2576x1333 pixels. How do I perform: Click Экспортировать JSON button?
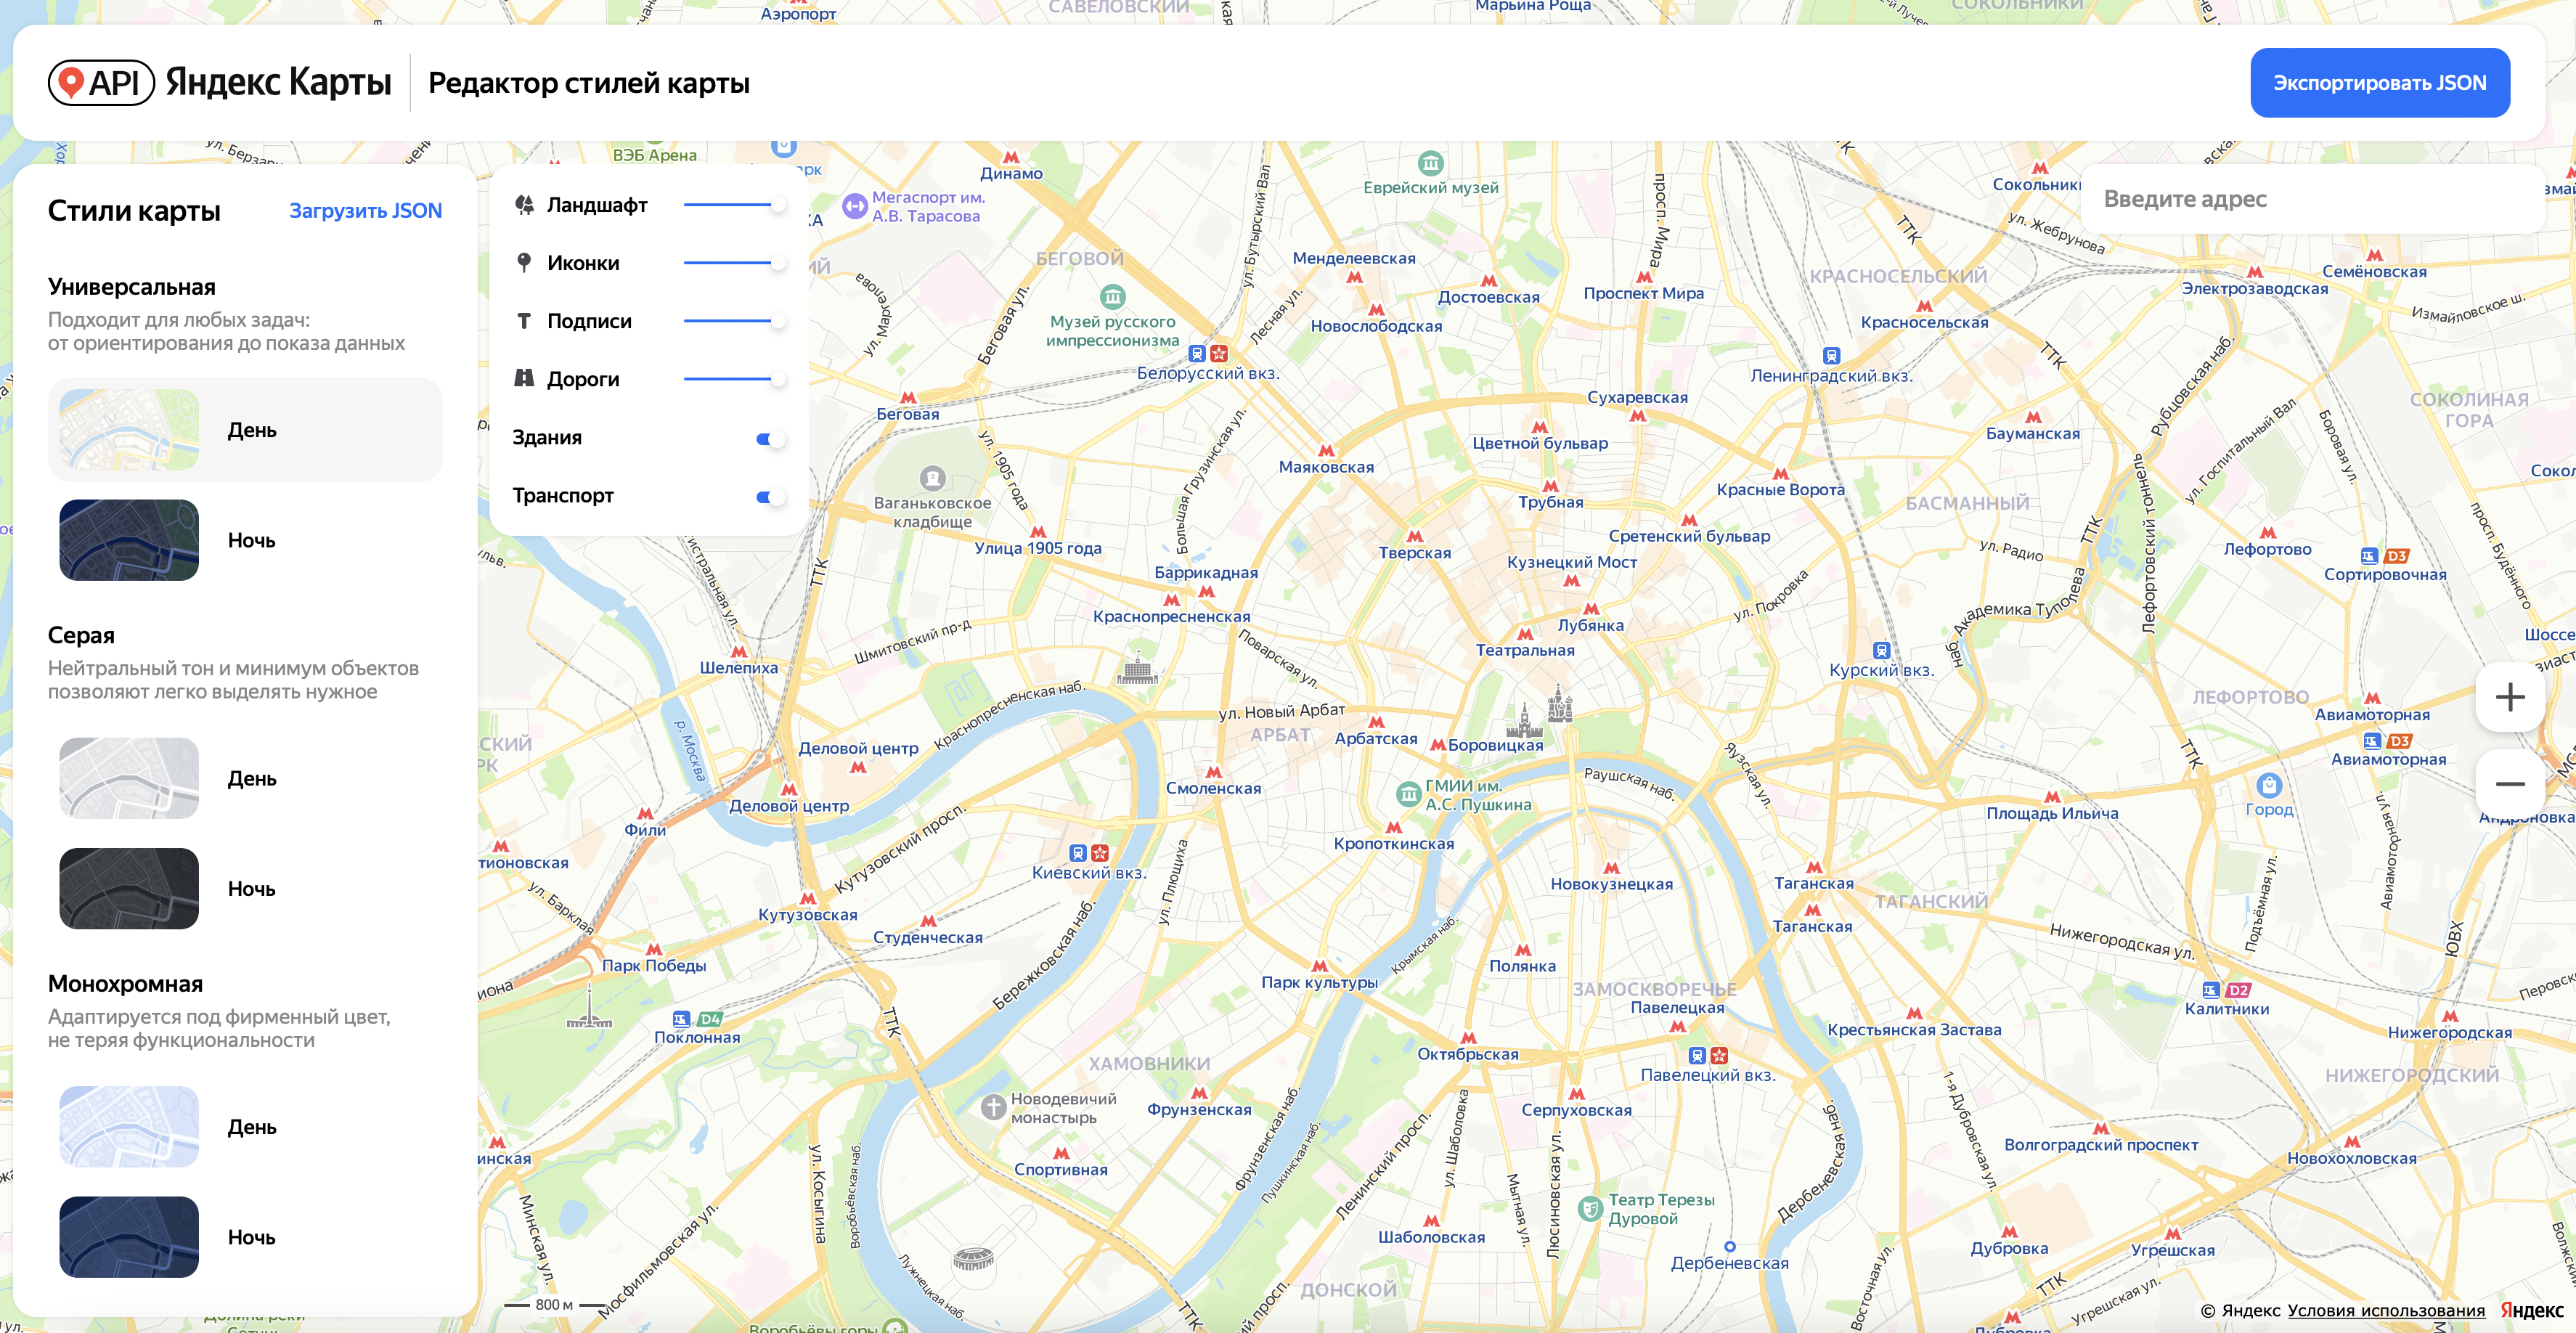2380,83
